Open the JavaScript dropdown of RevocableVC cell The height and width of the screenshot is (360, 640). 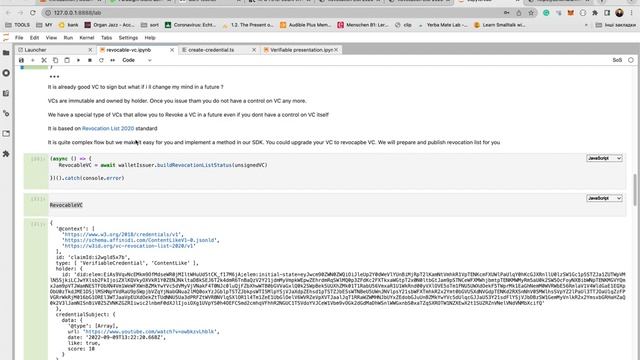[604, 198]
